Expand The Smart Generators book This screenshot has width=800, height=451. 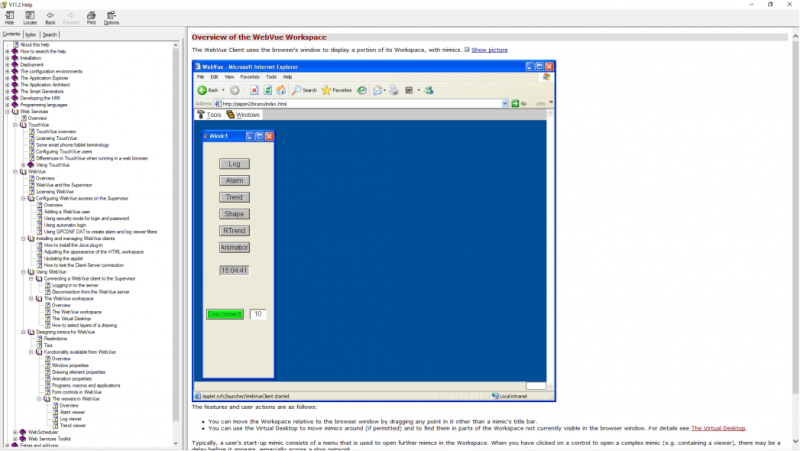click(x=7, y=91)
